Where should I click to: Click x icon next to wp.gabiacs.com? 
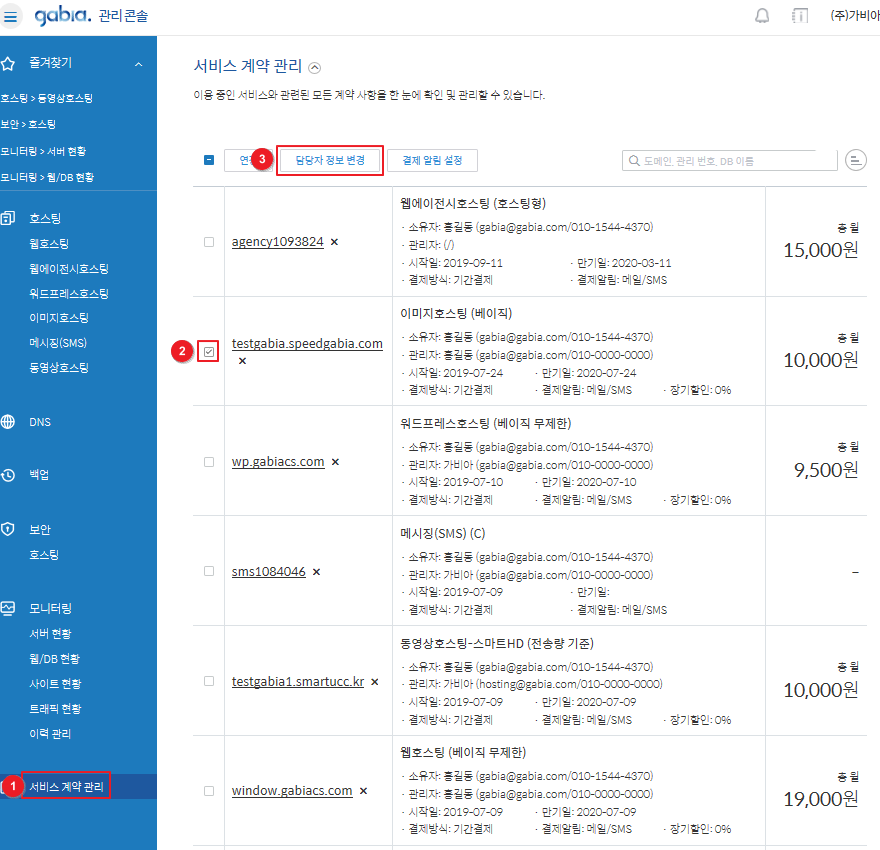[335, 462]
